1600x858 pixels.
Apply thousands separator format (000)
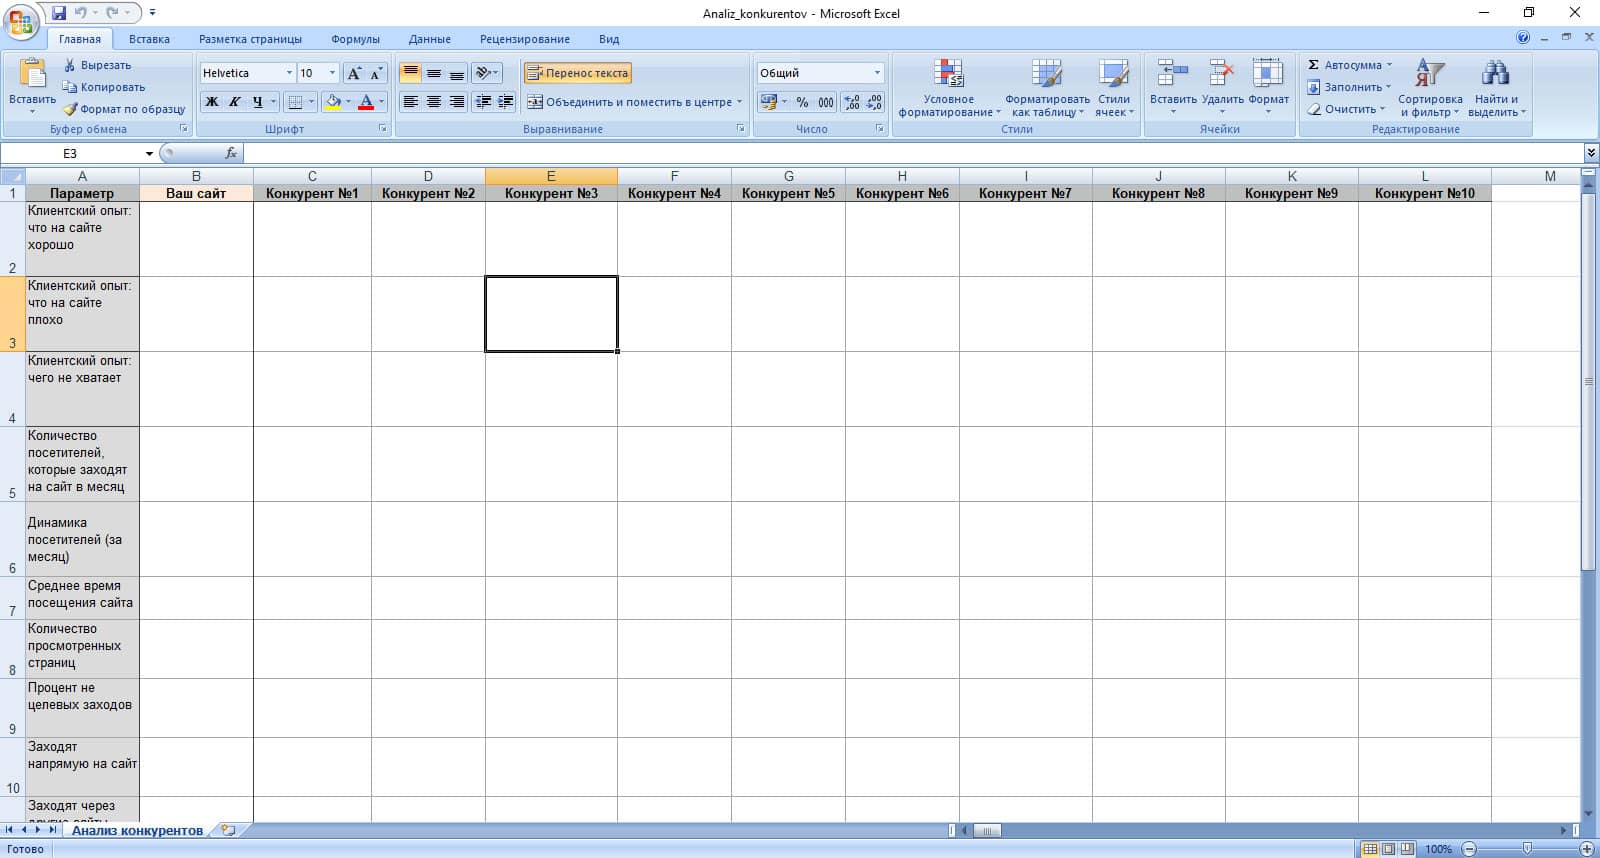pos(825,102)
